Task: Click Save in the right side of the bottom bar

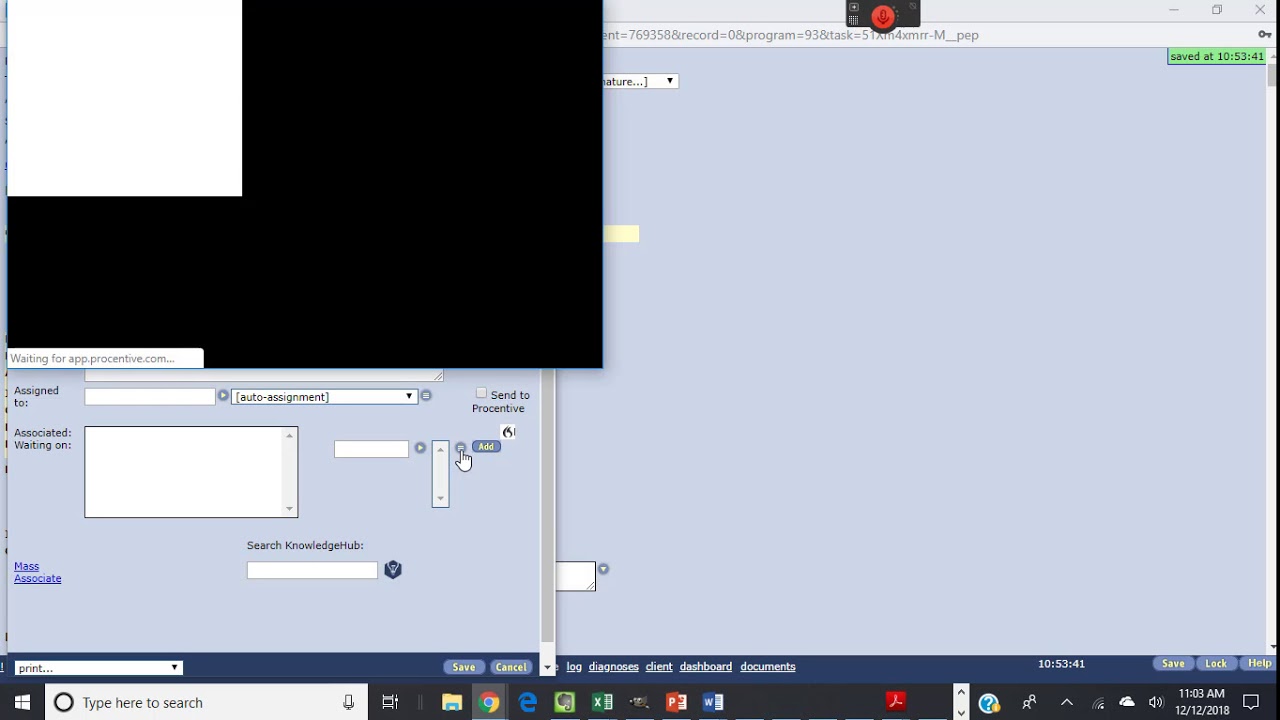Action: (1173, 664)
